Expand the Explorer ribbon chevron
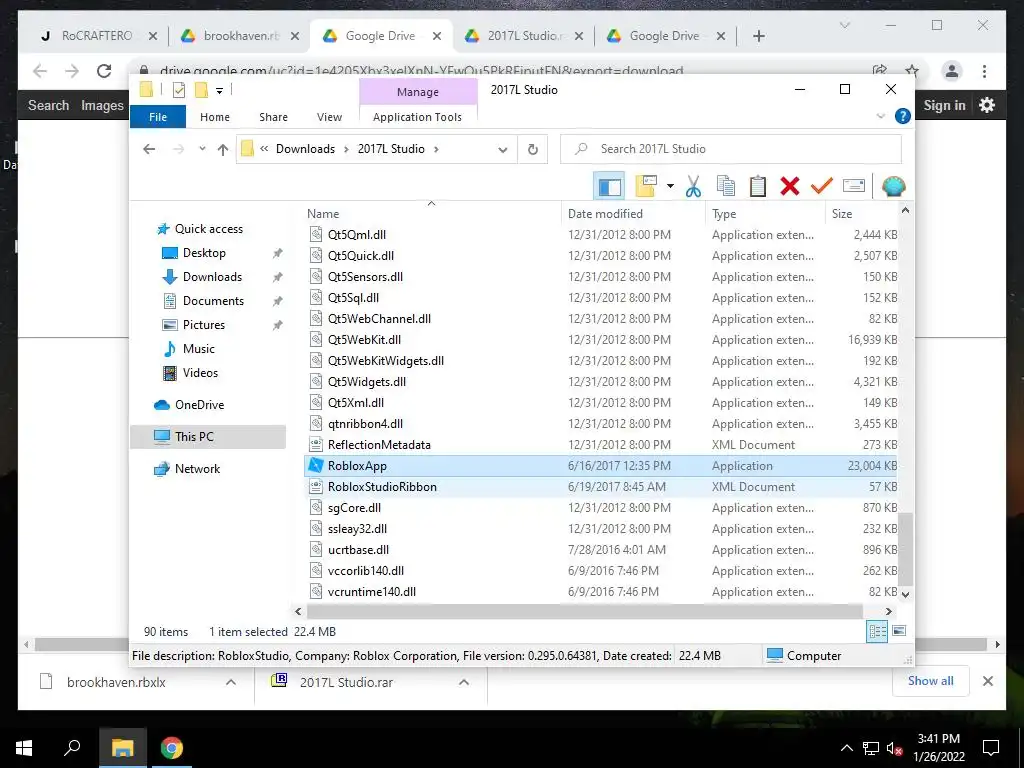The width and height of the screenshot is (1024, 768). pyautogui.click(x=880, y=116)
